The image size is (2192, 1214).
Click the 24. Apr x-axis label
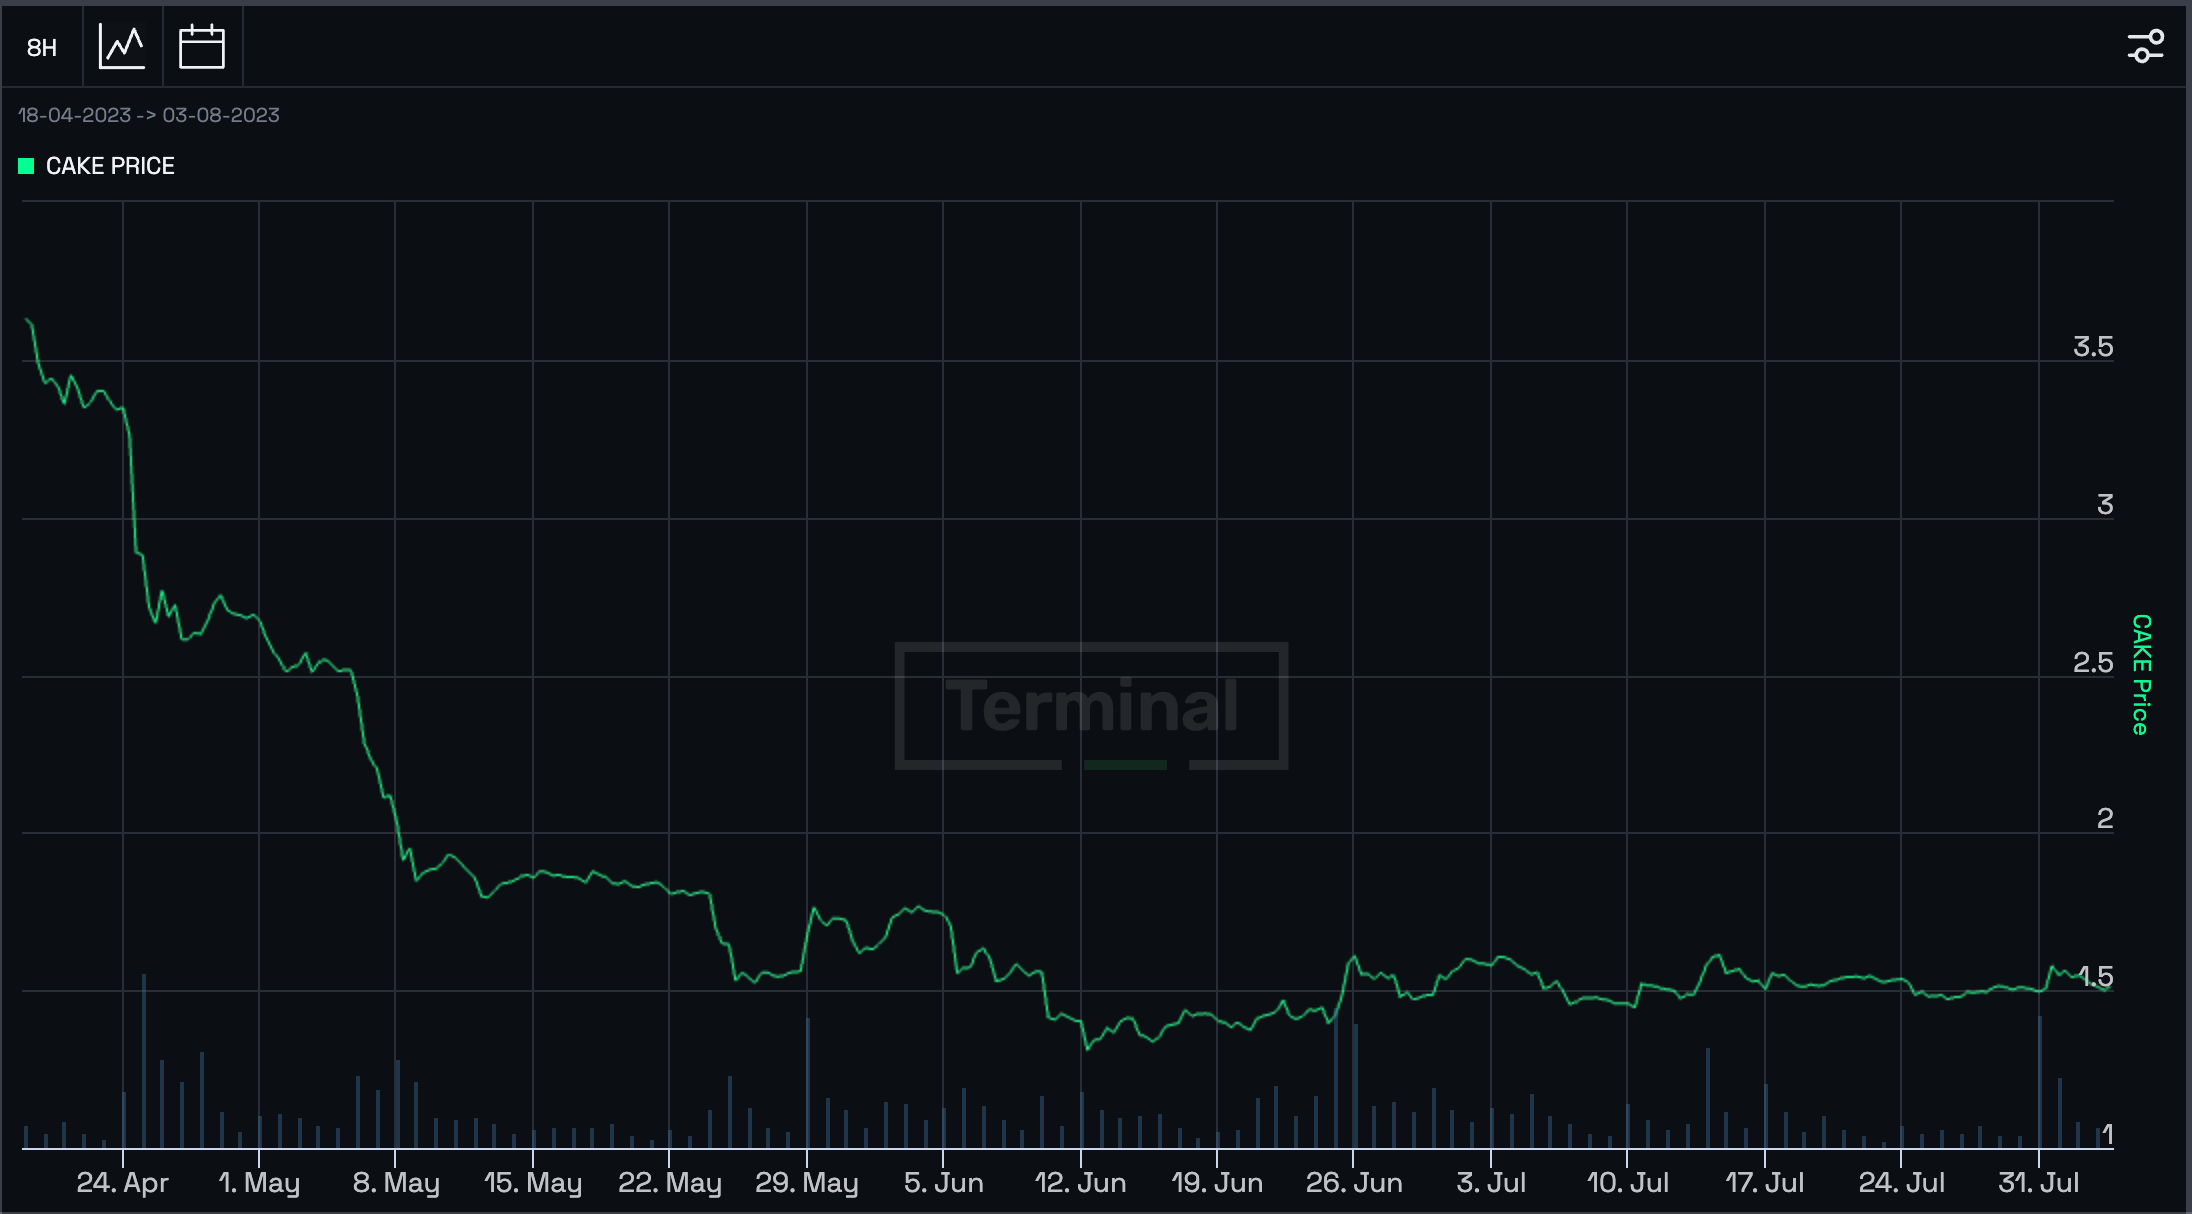click(x=122, y=1183)
